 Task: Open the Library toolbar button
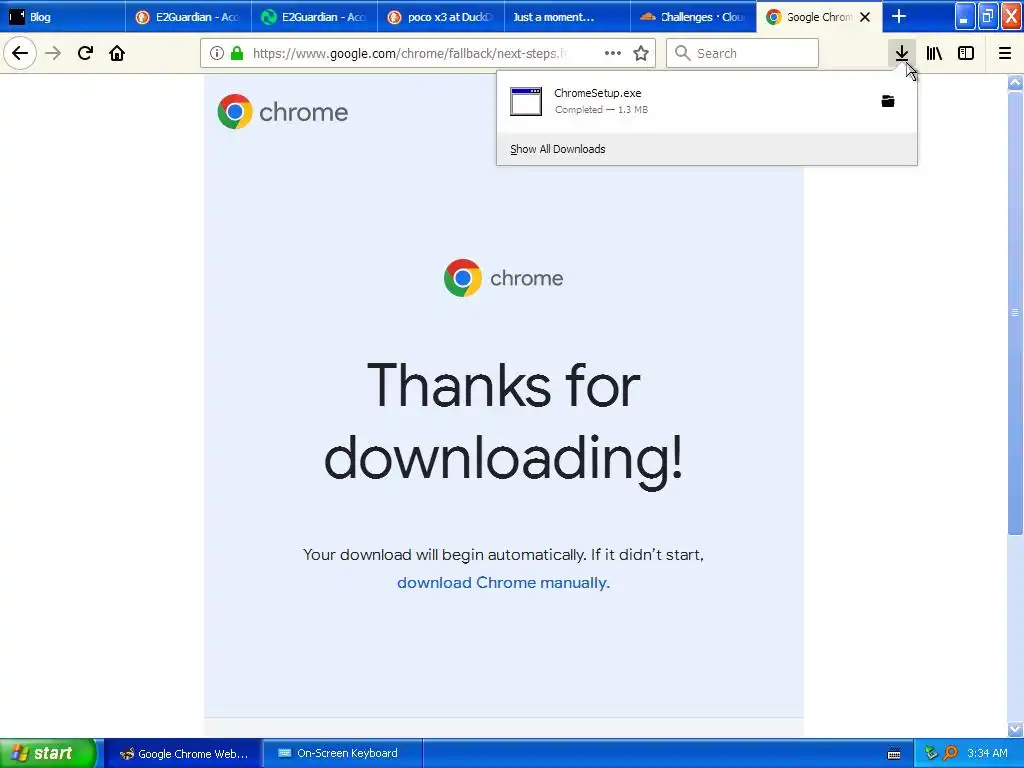tap(934, 53)
